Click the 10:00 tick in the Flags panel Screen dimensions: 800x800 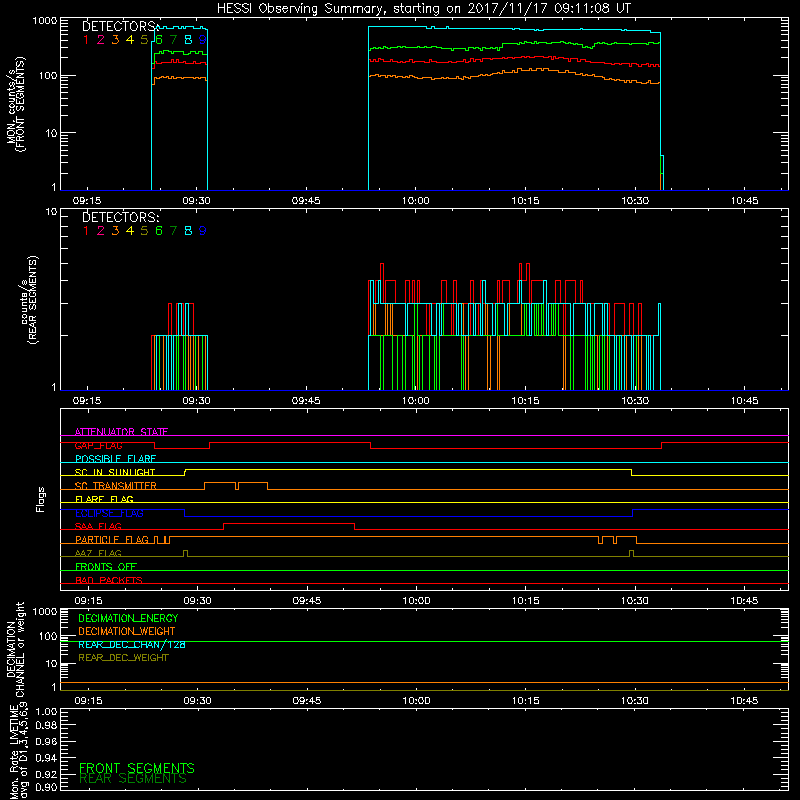(x=416, y=601)
